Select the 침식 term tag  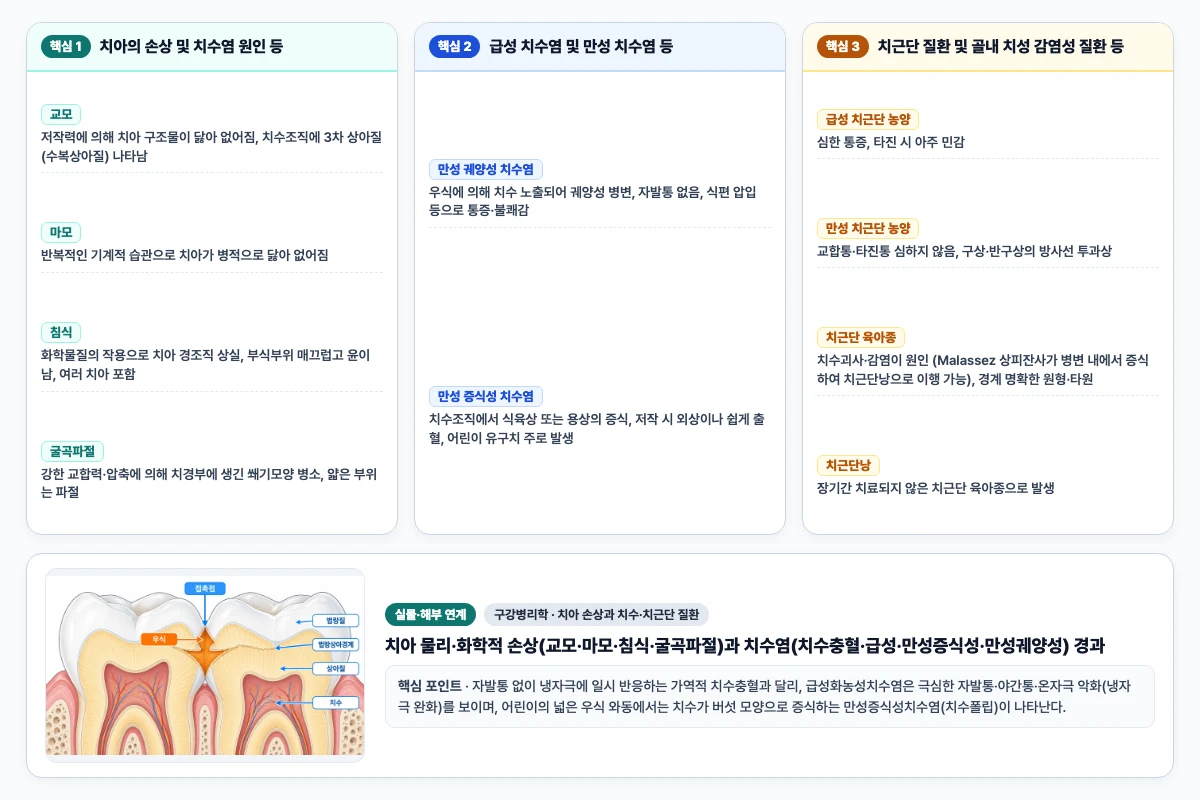[61, 332]
